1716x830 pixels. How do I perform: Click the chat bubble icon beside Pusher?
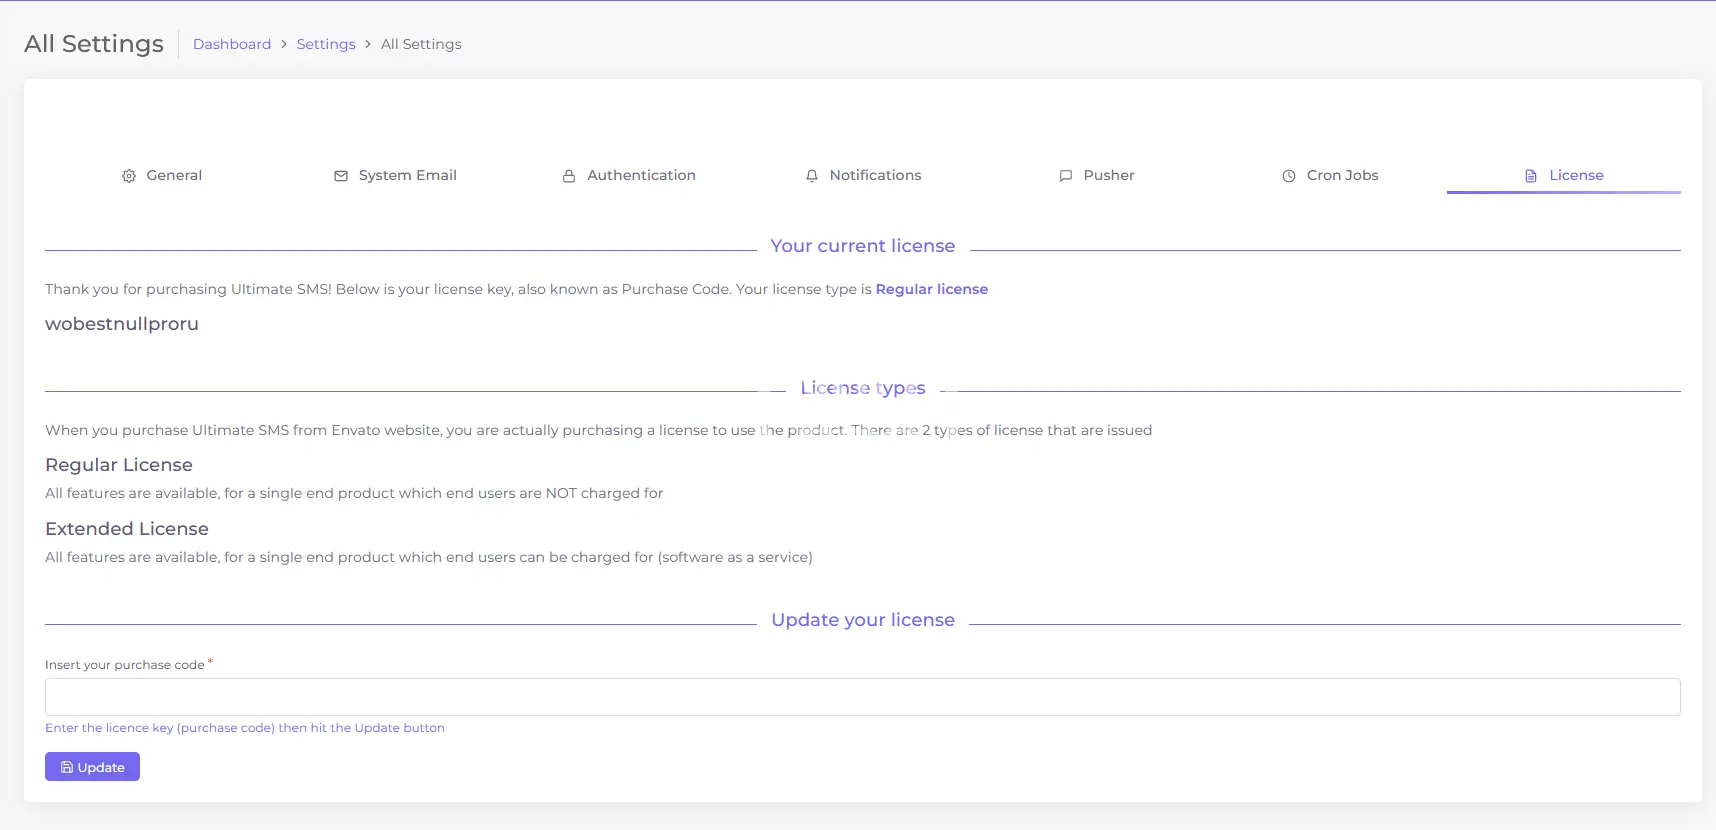(x=1066, y=176)
